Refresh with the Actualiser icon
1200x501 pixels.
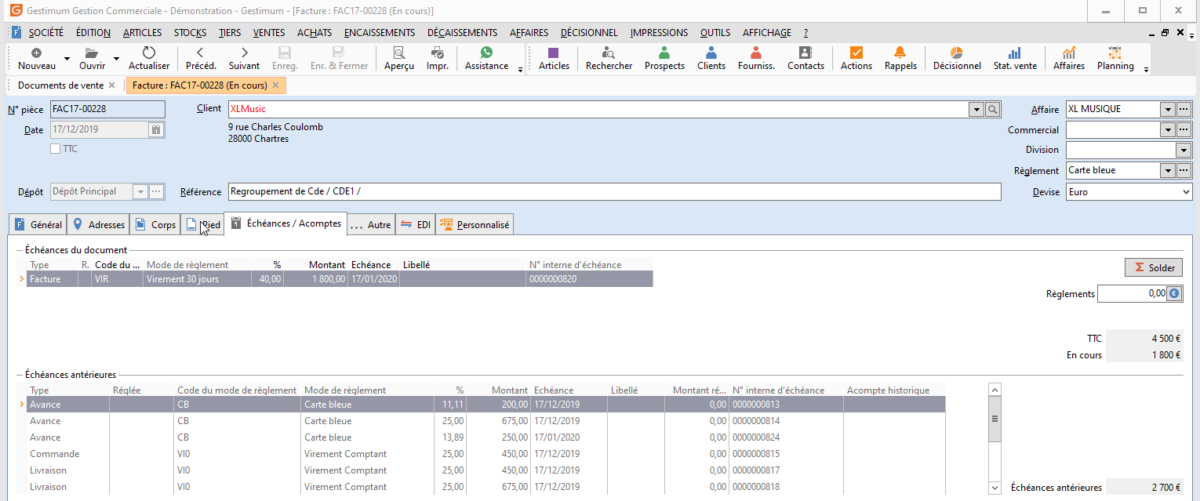tap(149, 52)
